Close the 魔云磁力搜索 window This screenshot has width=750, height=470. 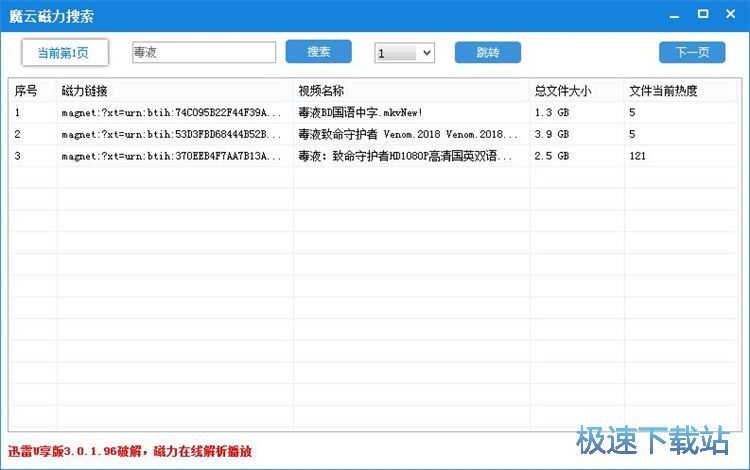pyautogui.click(x=730, y=14)
